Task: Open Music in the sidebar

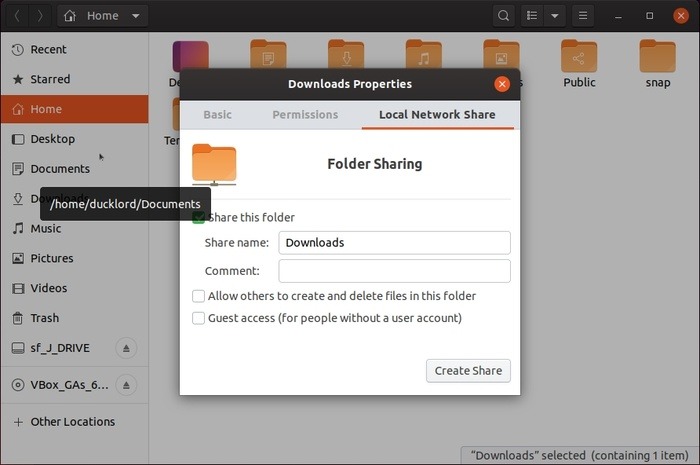Action: pos(75,228)
